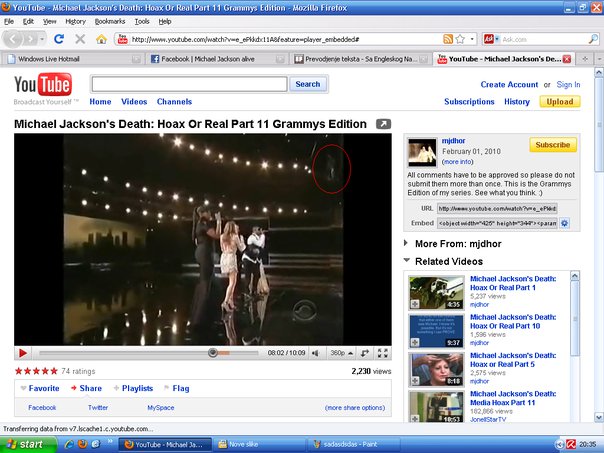Launch Firefox from quick launch
Image resolution: width=604 pixels, height=453 pixels.
(82, 444)
